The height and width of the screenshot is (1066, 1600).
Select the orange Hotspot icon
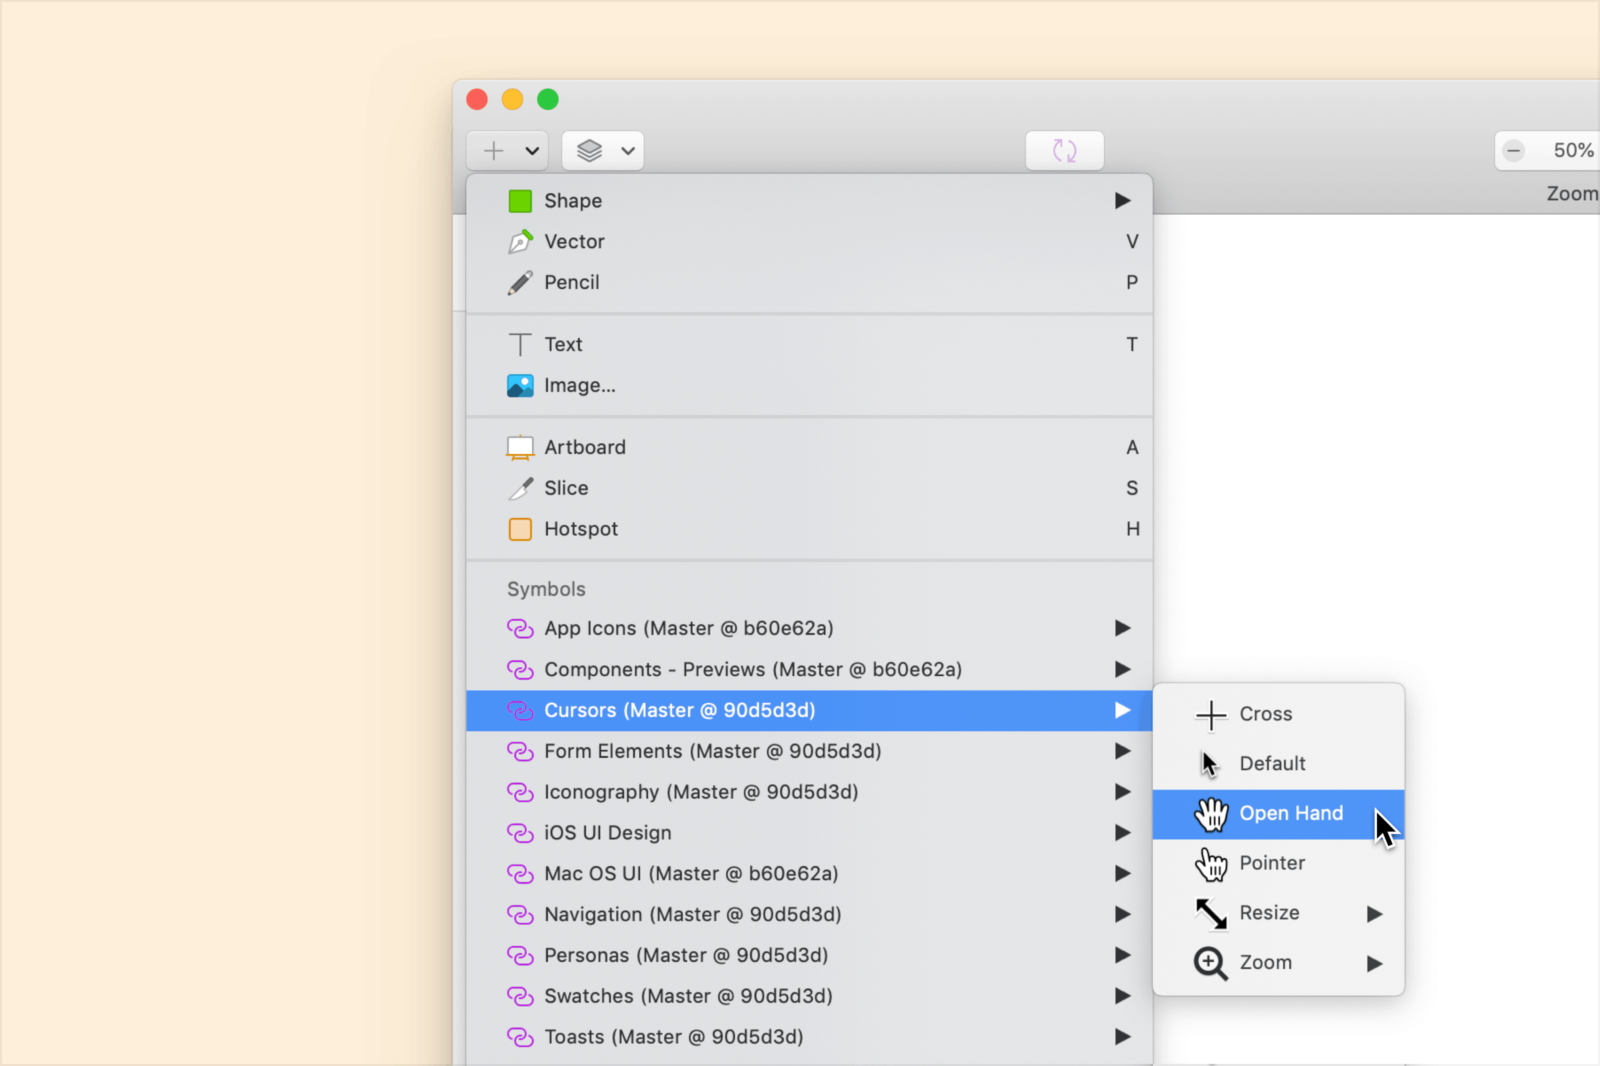(520, 529)
